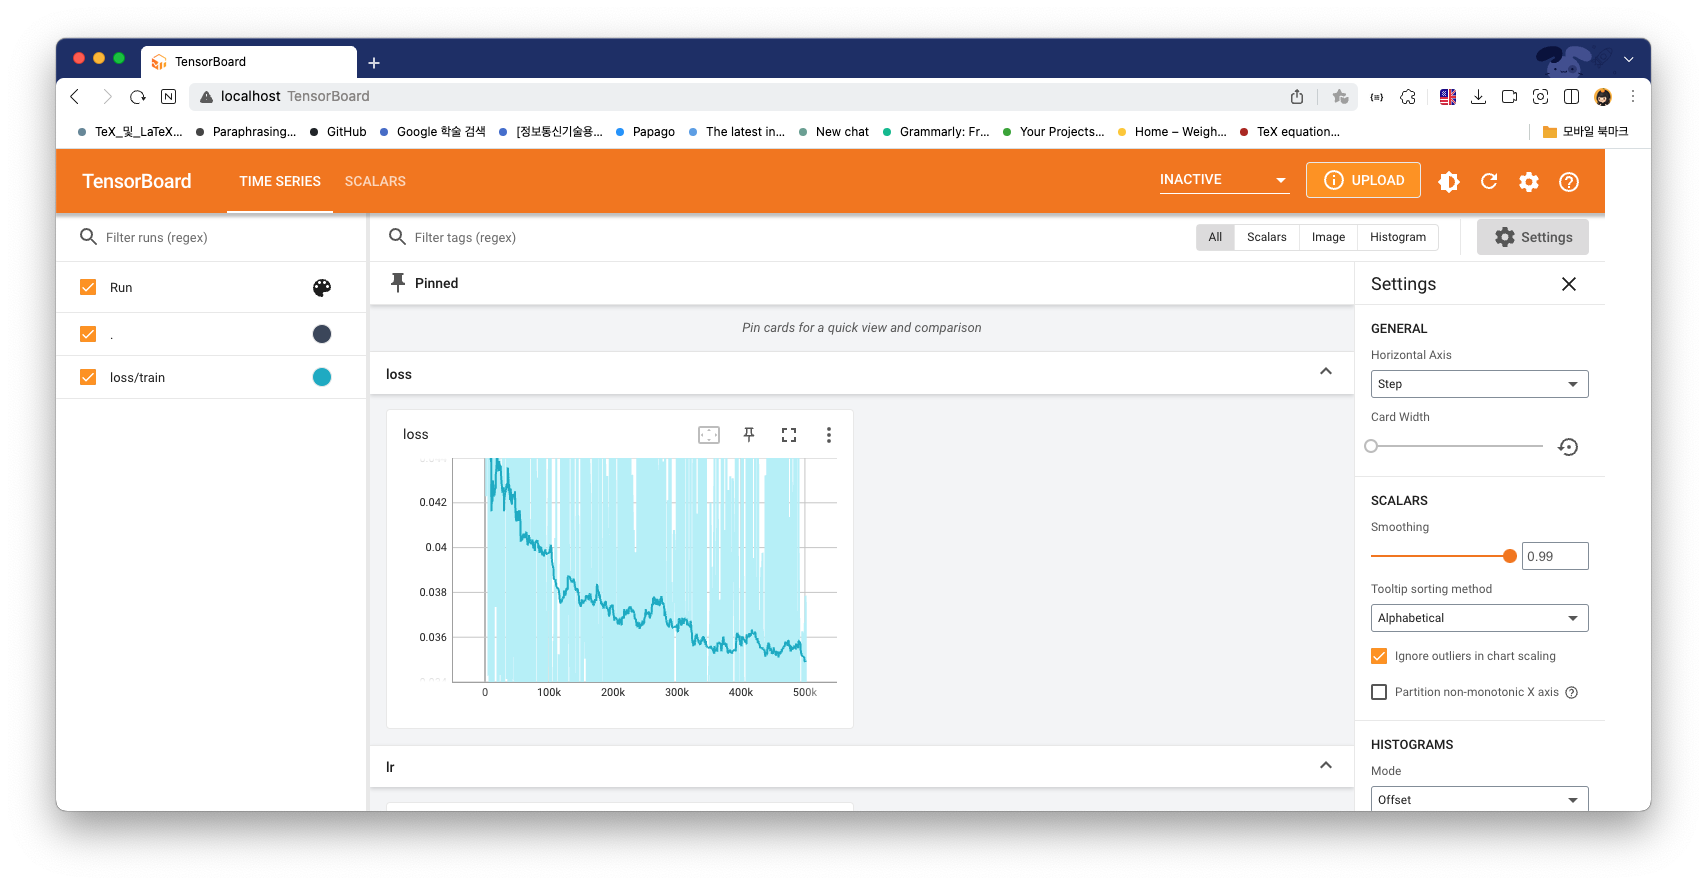Click the Smoothing slider handle
Viewport: 1707px width, 885px height.
(x=1510, y=556)
